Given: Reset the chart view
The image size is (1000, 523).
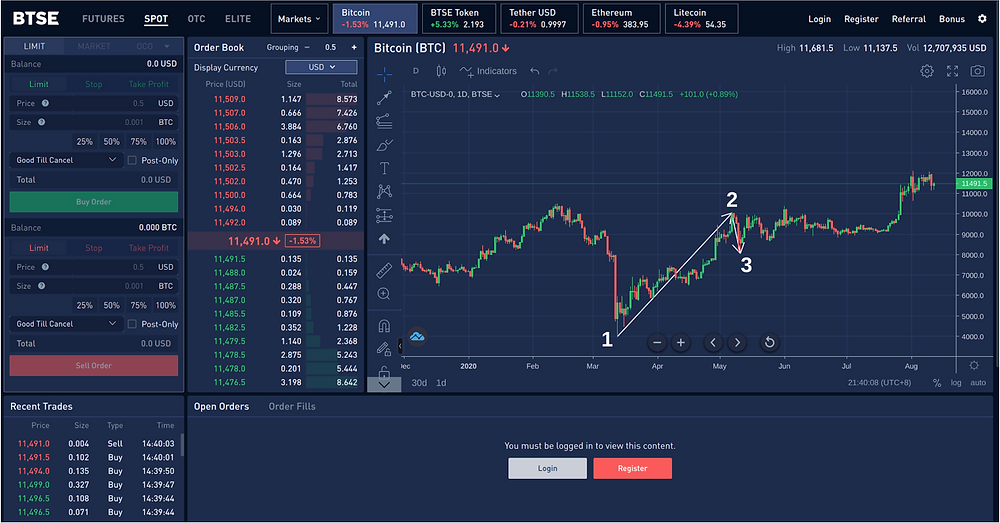Looking at the screenshot, I should tap(770, 343).
